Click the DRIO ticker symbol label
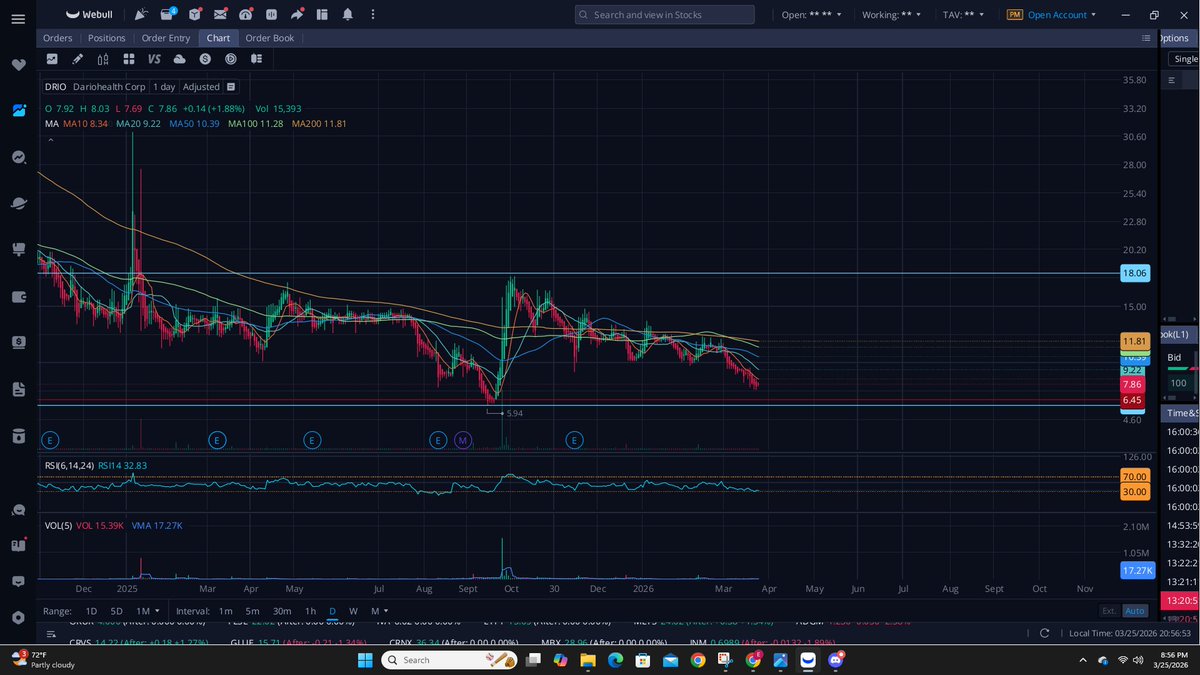This screenshot has height=675, width=1200. coord(56,87)
